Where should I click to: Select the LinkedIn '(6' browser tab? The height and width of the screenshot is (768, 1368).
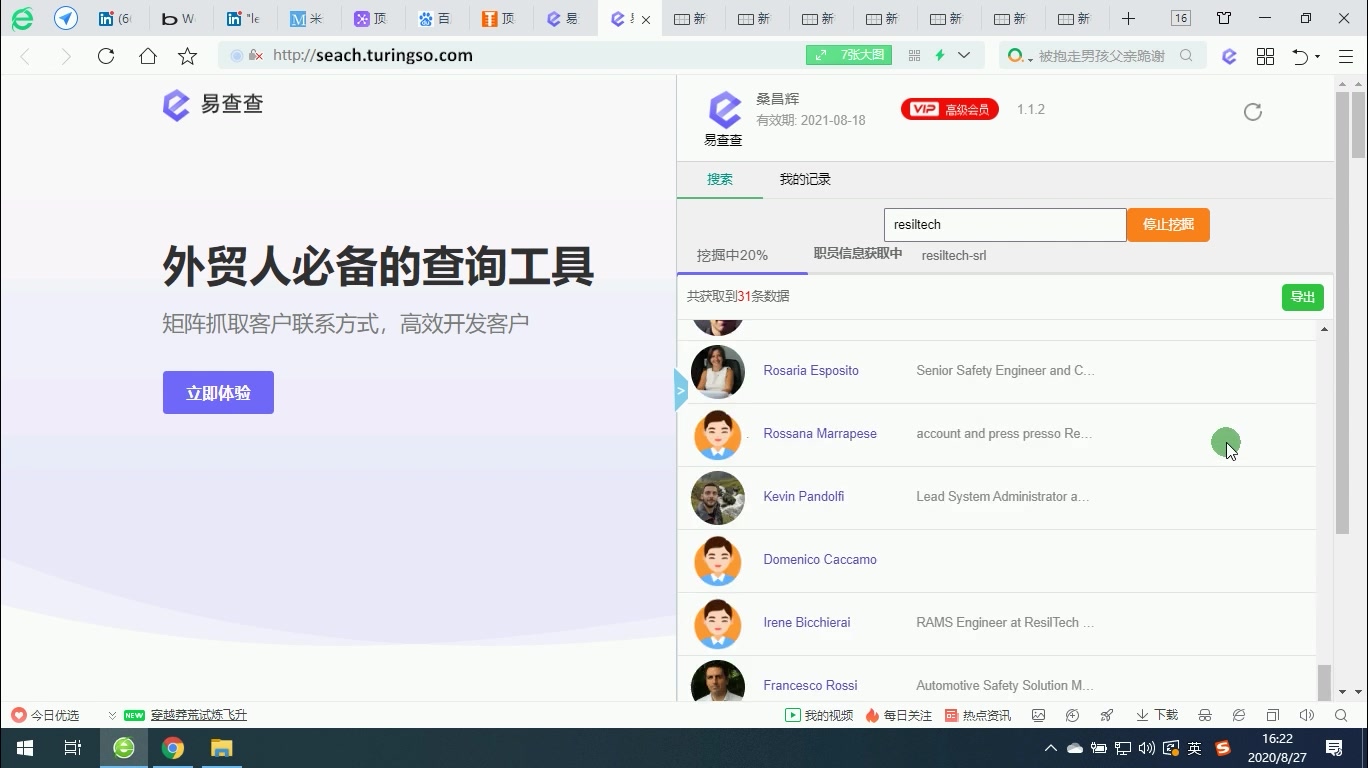pyautogui.click(x=114, y=18)
